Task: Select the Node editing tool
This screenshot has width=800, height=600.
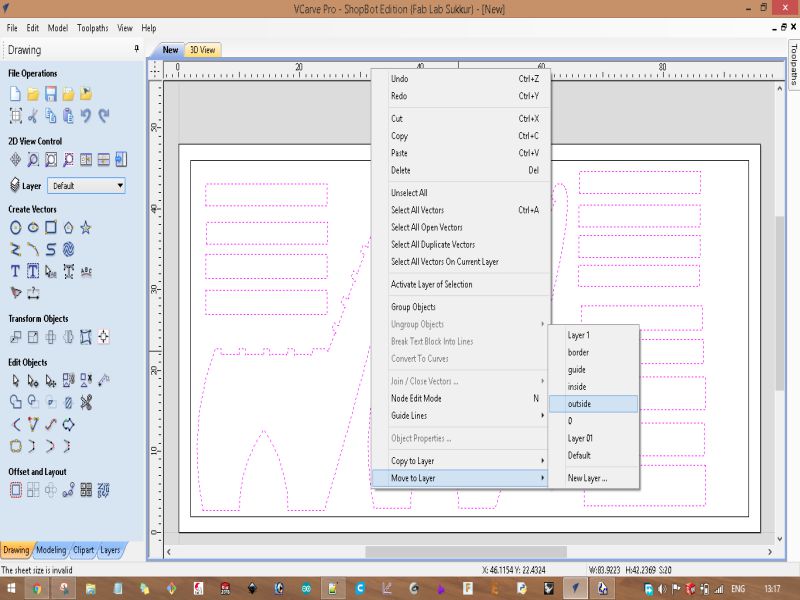Action: coord(33,381)
